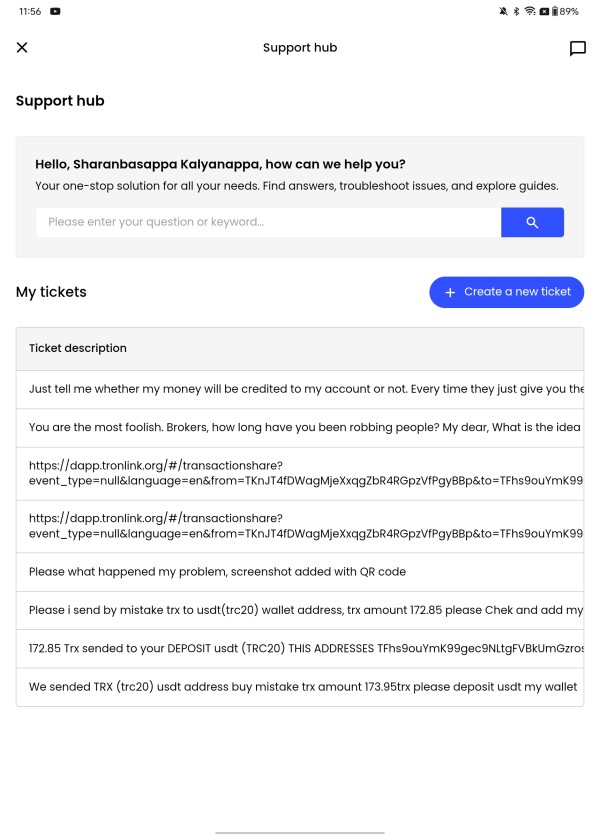Tap the Wi-Fi status icon

pos(530,11)
